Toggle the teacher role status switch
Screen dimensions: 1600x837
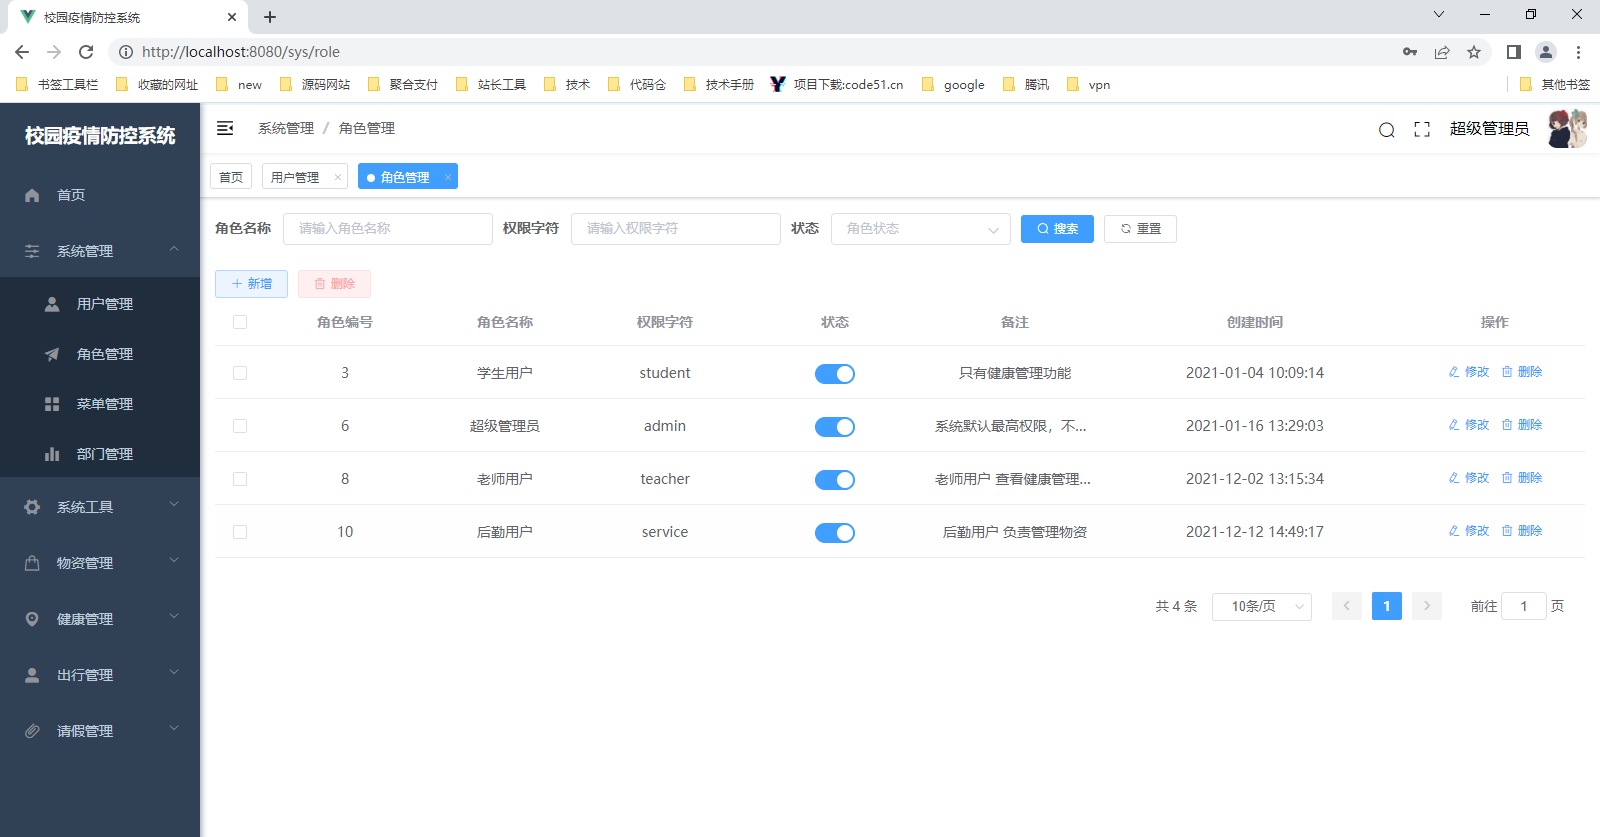point(834,480)
